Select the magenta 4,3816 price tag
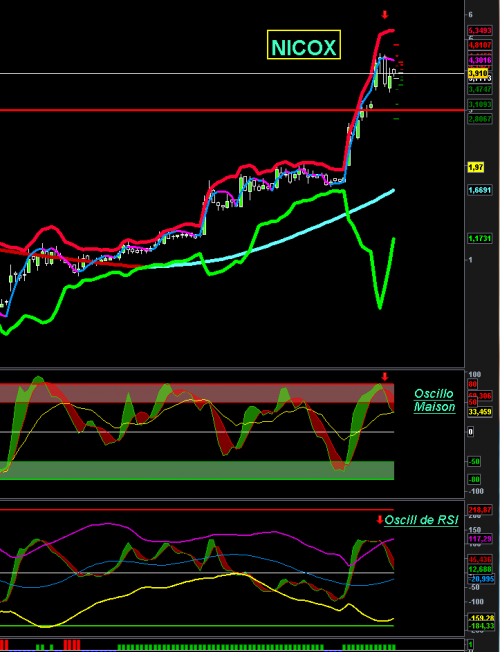 click(480, 61)
